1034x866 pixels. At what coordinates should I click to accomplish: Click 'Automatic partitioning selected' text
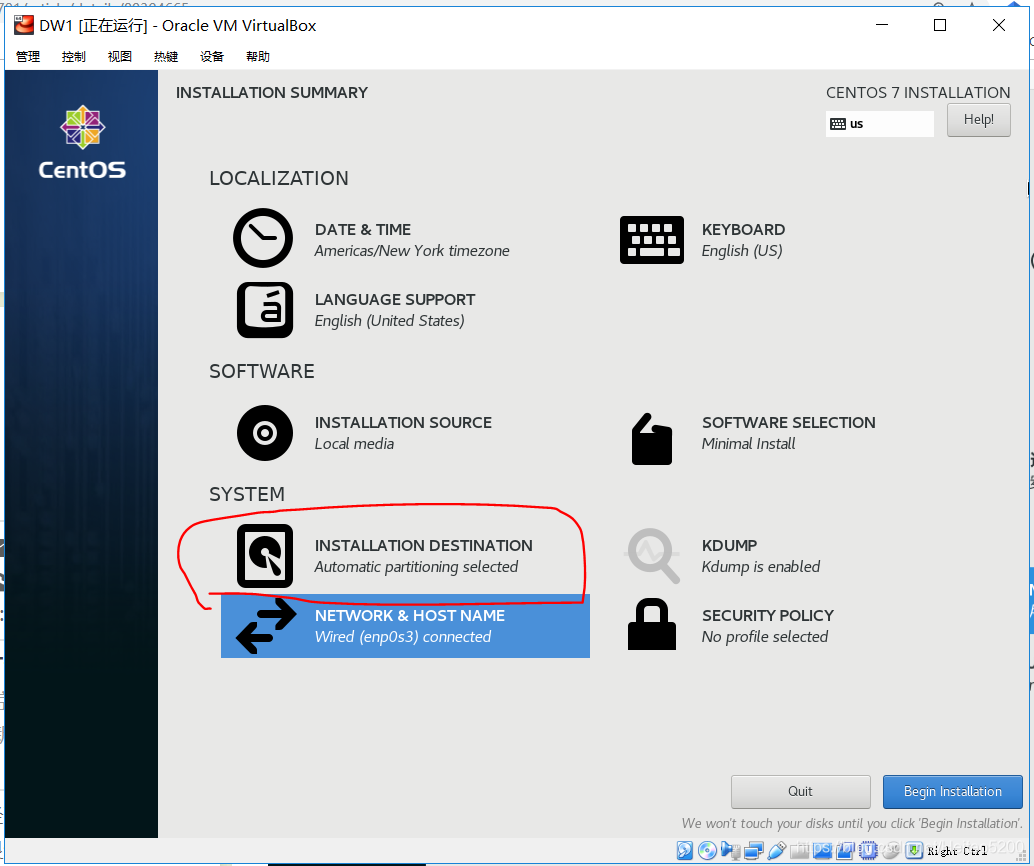pos(416,567)
